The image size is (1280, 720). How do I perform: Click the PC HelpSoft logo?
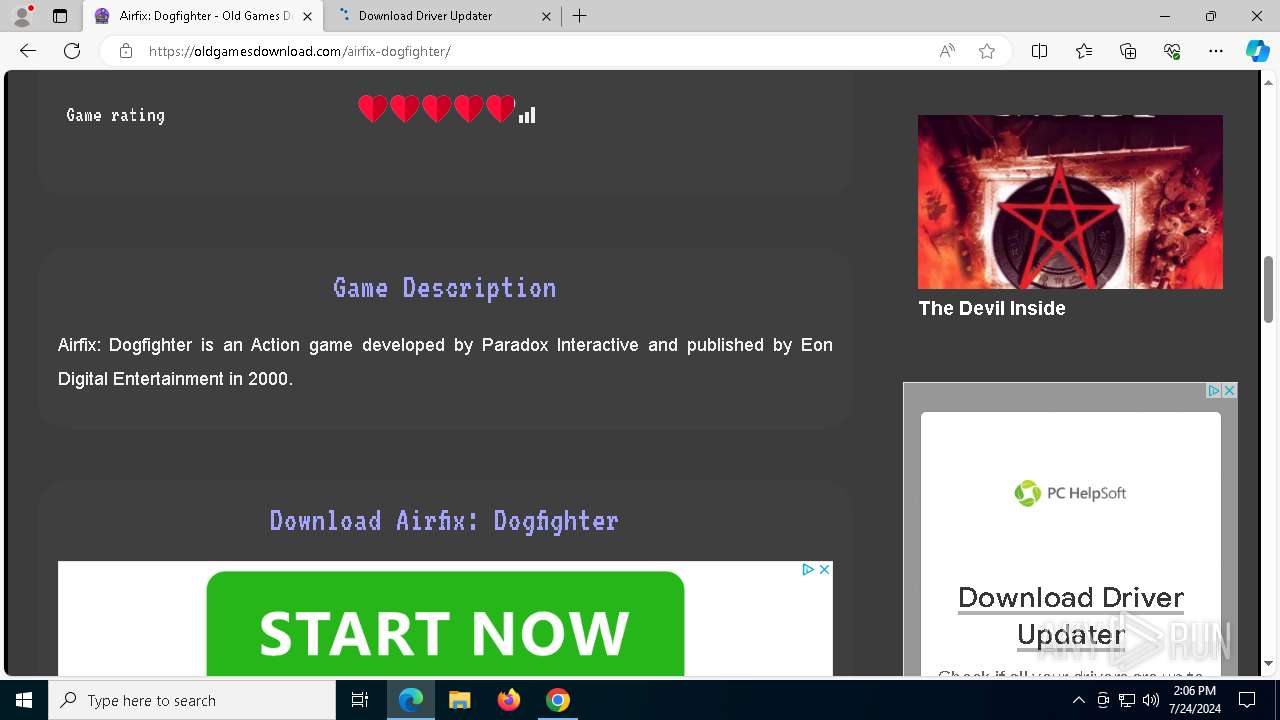(1070, 493)
